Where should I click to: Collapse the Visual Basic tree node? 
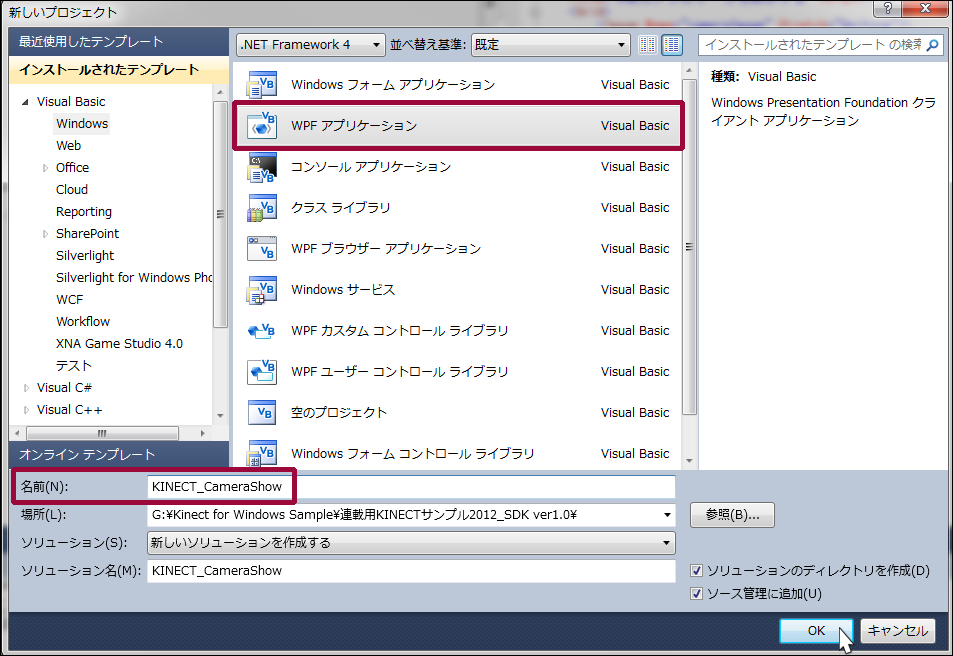(25, 102)
